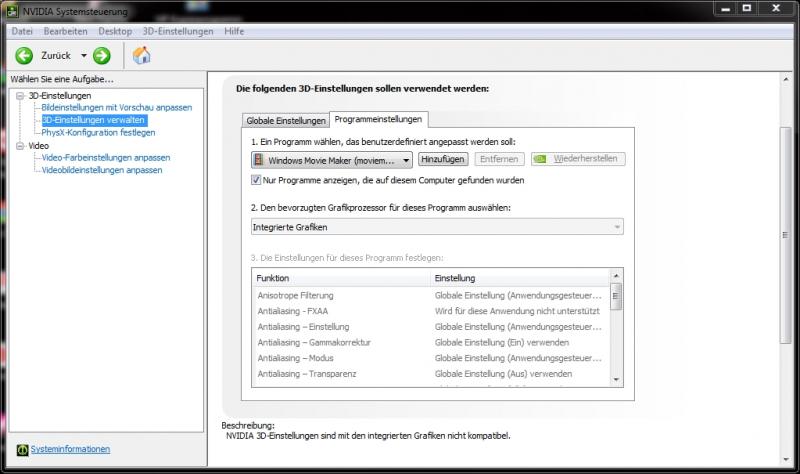Select the 'Antialiasing - FXAA' row

(x=431, y=311)
